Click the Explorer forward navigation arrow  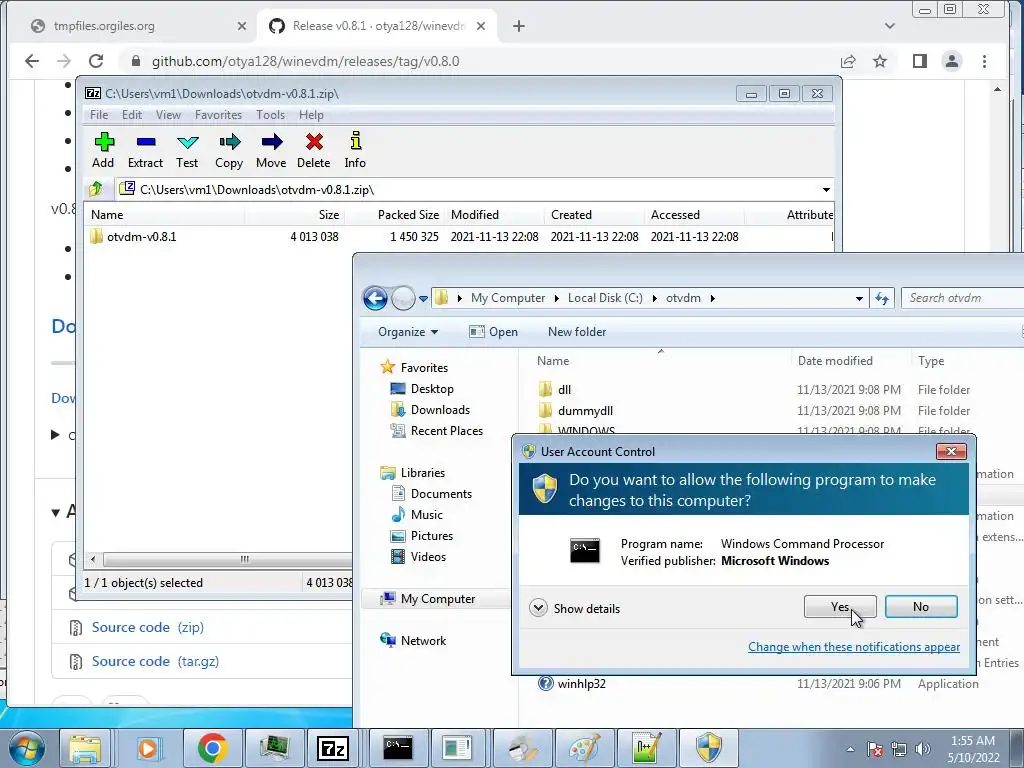(x=403, y=298)
